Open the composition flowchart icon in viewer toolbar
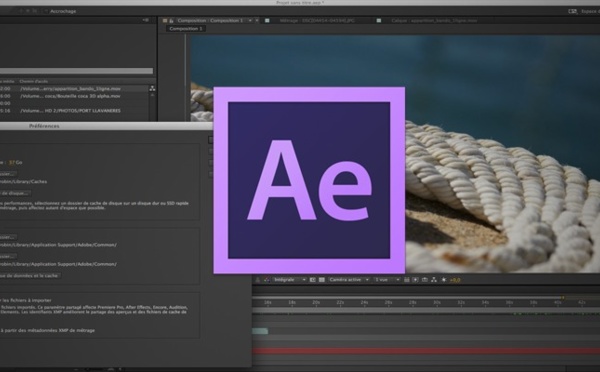The image size is (600, 372). tap(434, 280)
